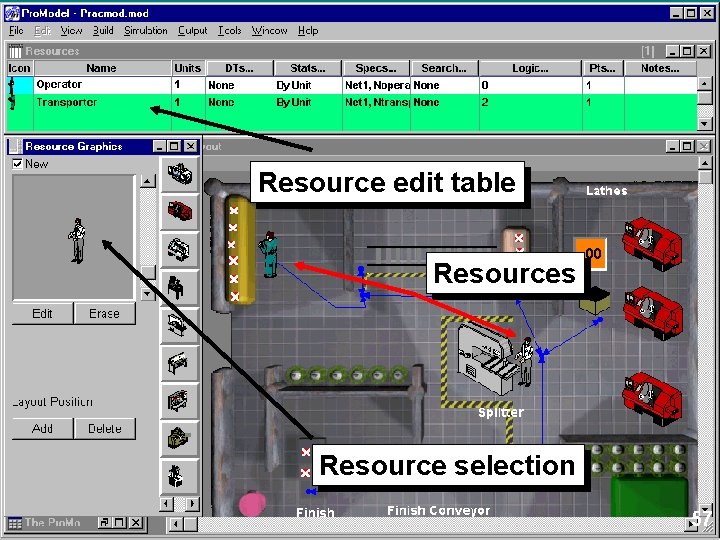Click layout window scroll up arrow
The height and width of the screenshot is (540, 720).
click(x=705, y=163)
